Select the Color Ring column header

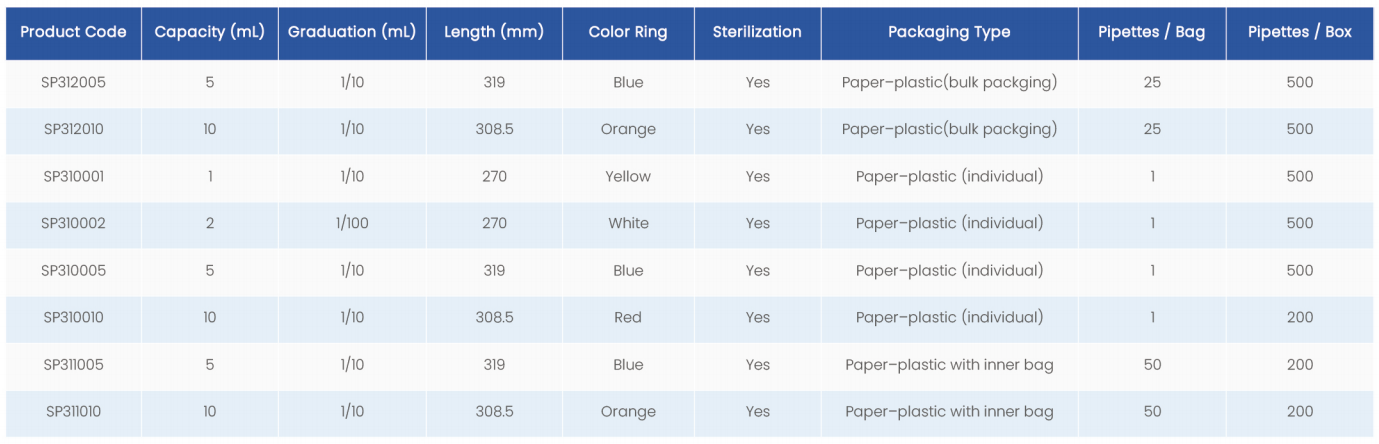pyautogui.click(x=628, y=32)
